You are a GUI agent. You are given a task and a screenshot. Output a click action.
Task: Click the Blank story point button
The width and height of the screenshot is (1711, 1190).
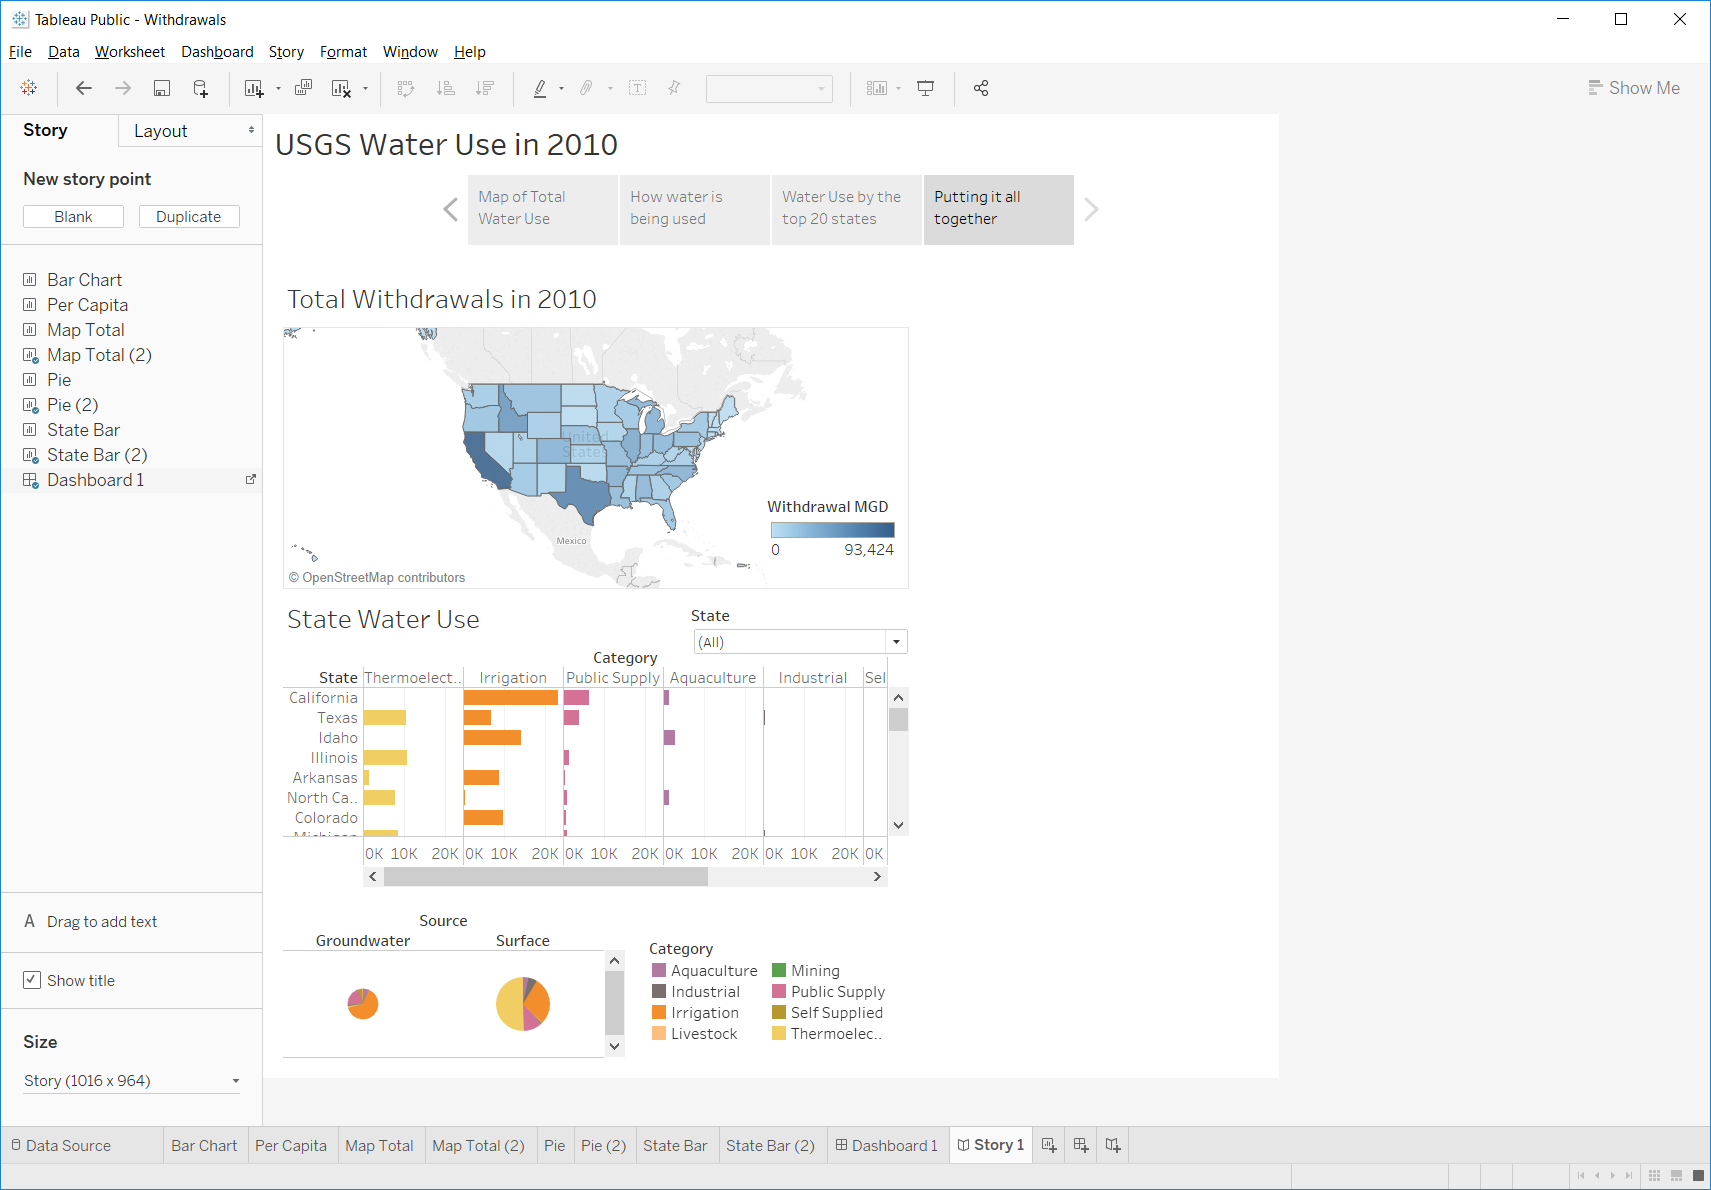74,217
